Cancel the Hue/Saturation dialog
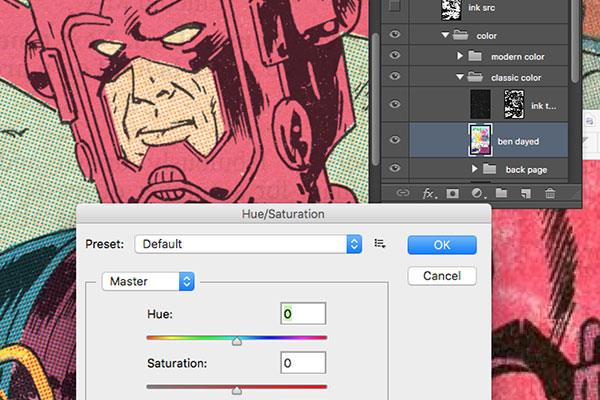The width and height of the screenshot is (600, 400). (442, 276)
